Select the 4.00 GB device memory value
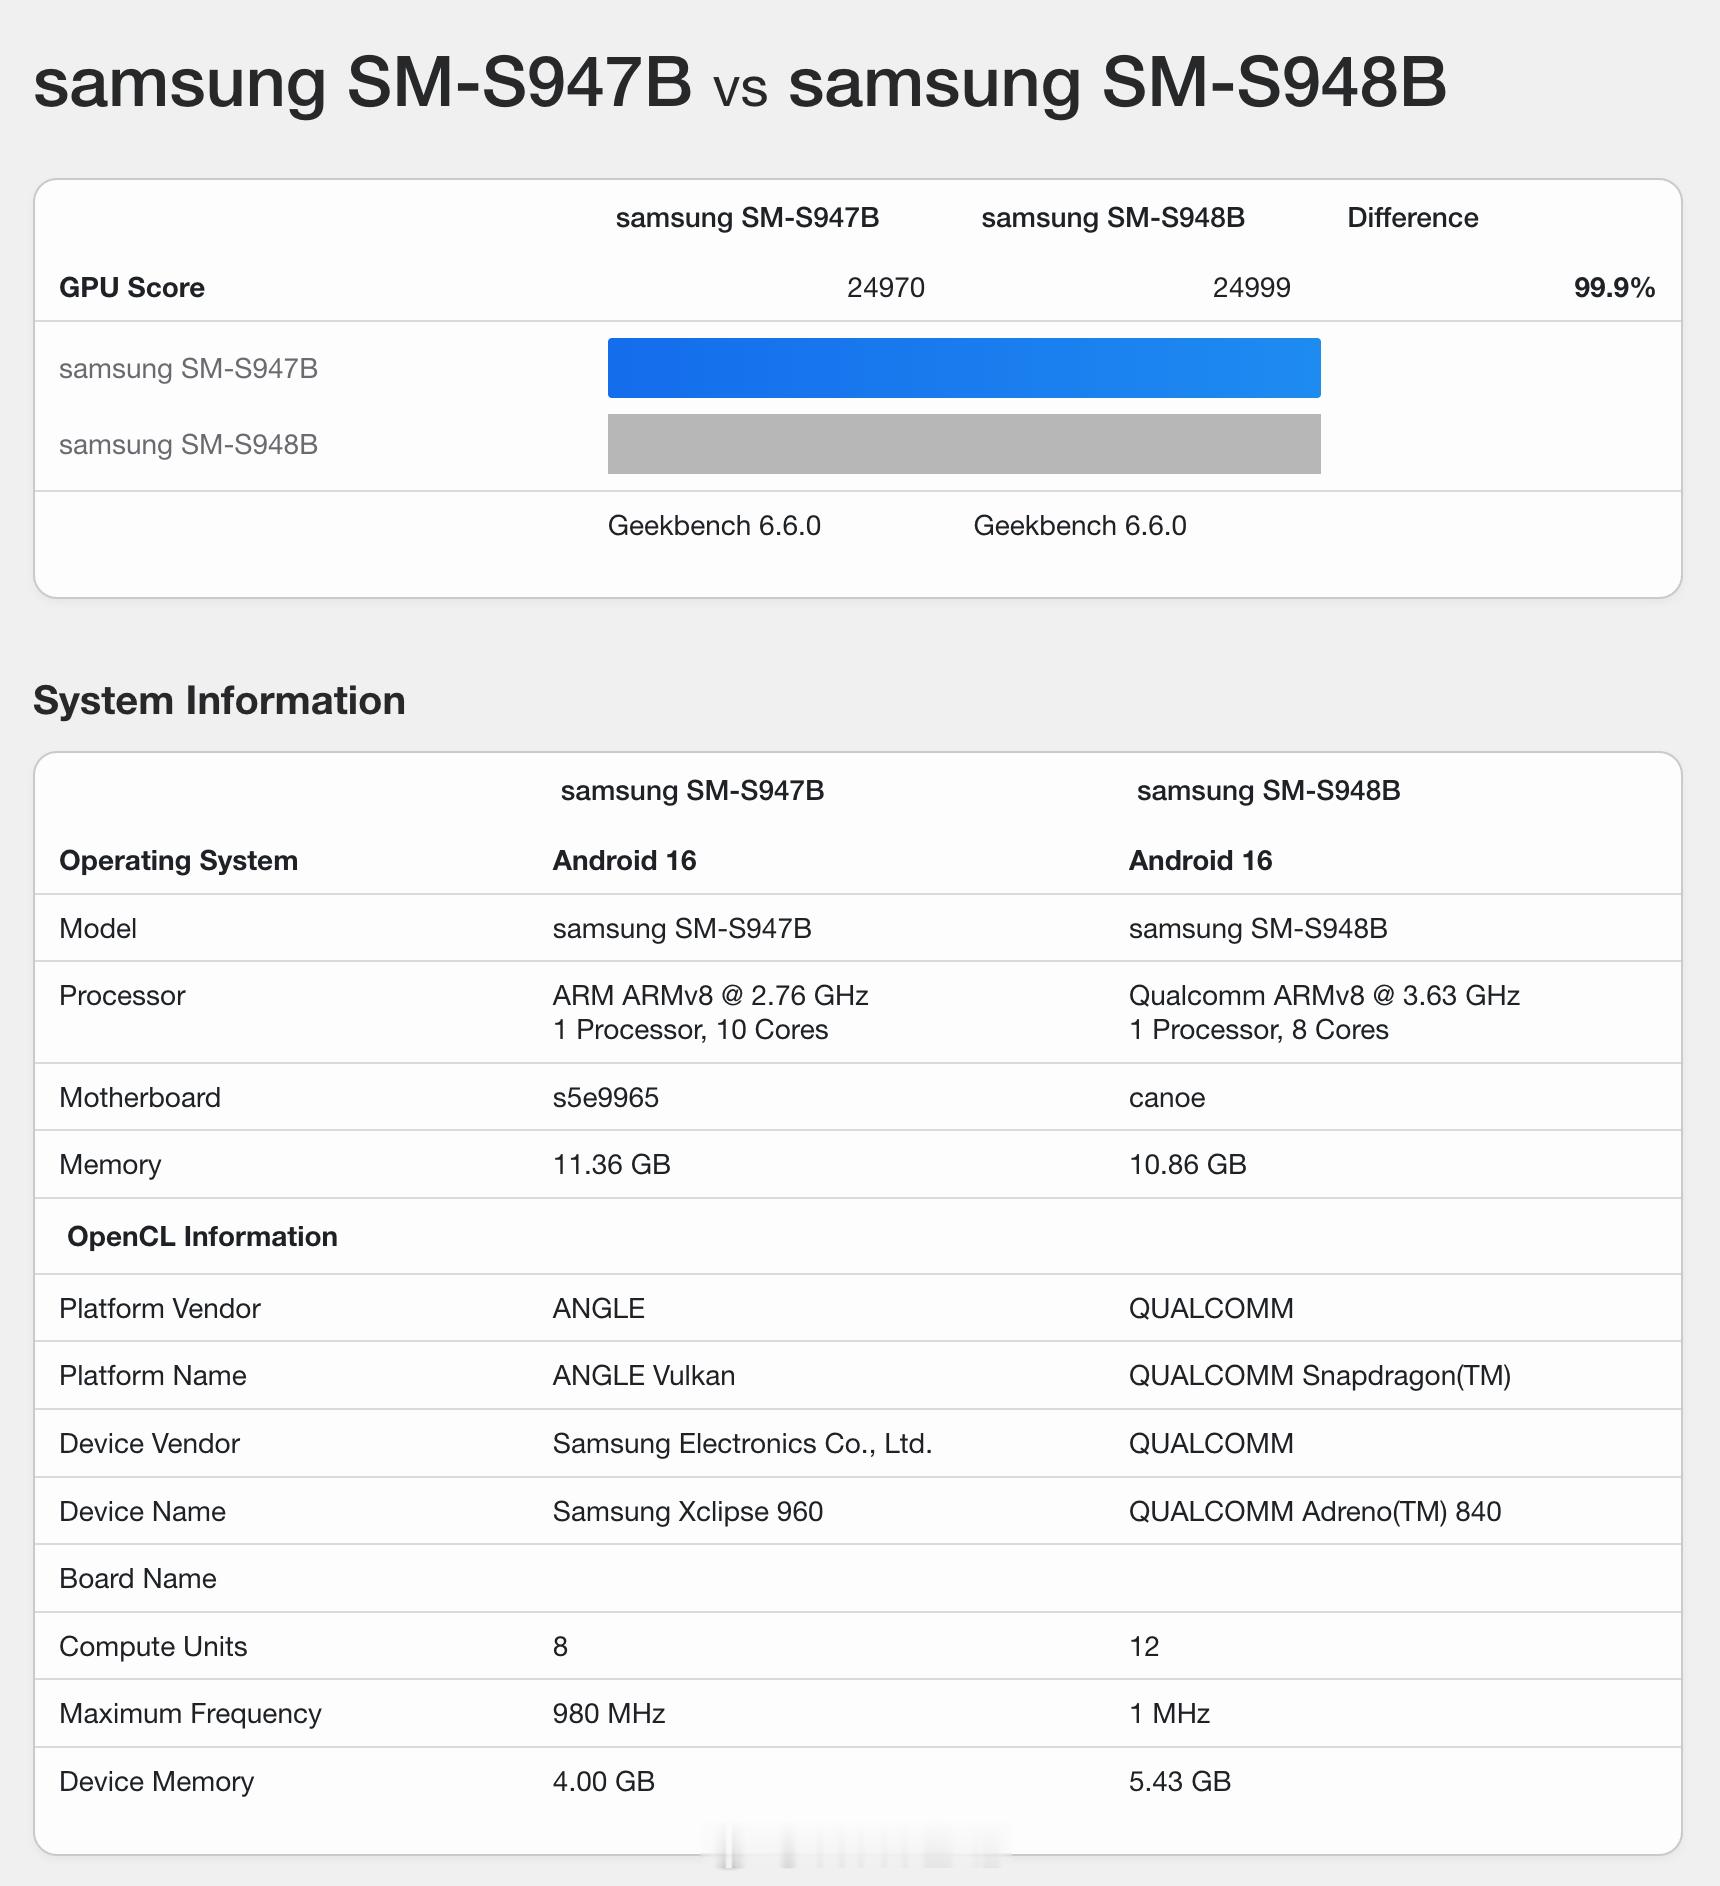1720x1886 pixels. coord(604,1782)
